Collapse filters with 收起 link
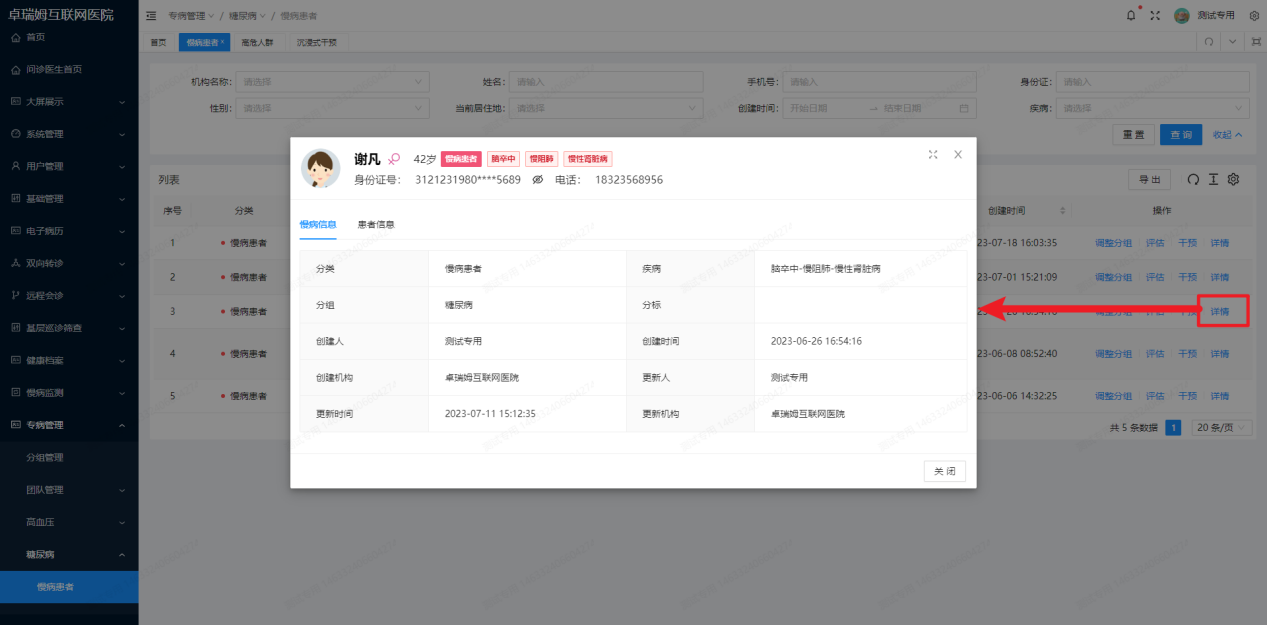1267x625 pixels. pos(1227,134)
